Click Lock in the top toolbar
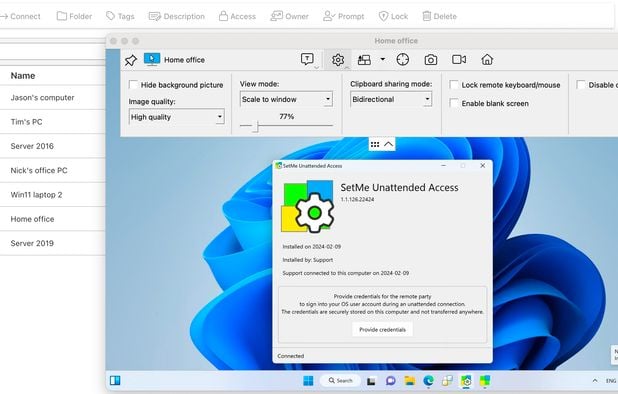 tap(393, 16)
